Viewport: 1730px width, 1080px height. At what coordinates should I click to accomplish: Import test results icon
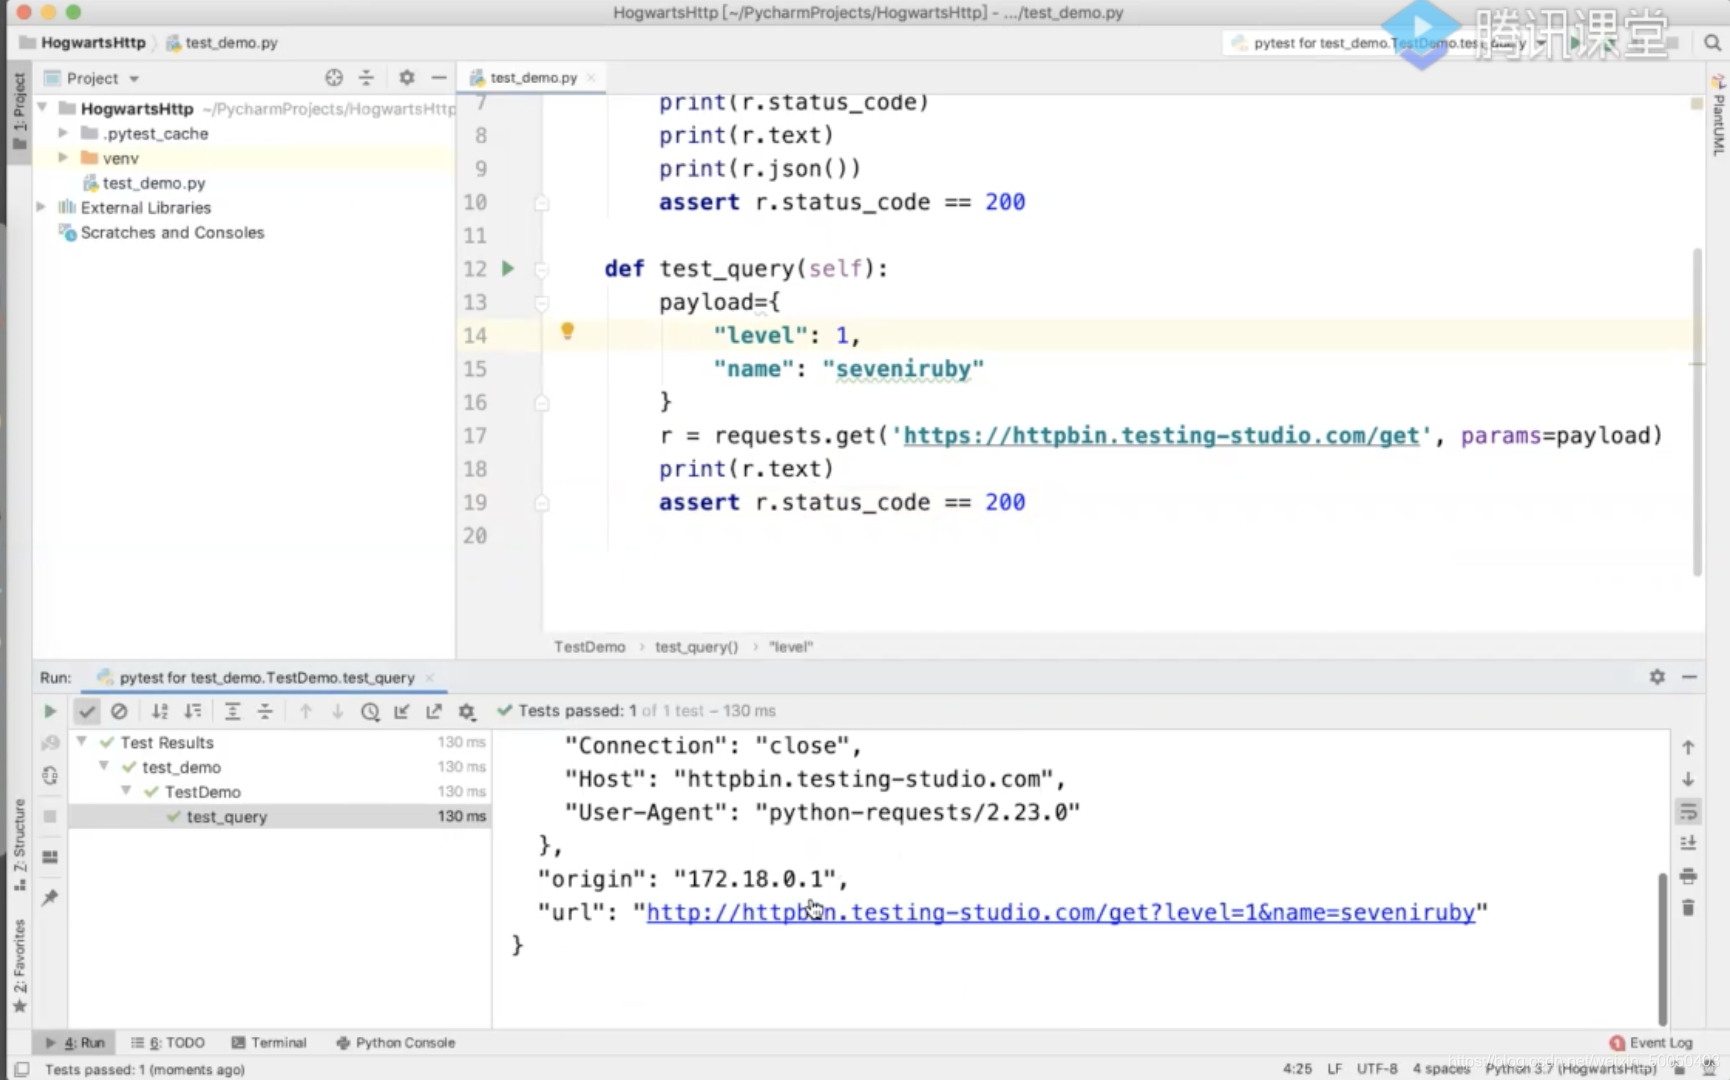[402, 711]
